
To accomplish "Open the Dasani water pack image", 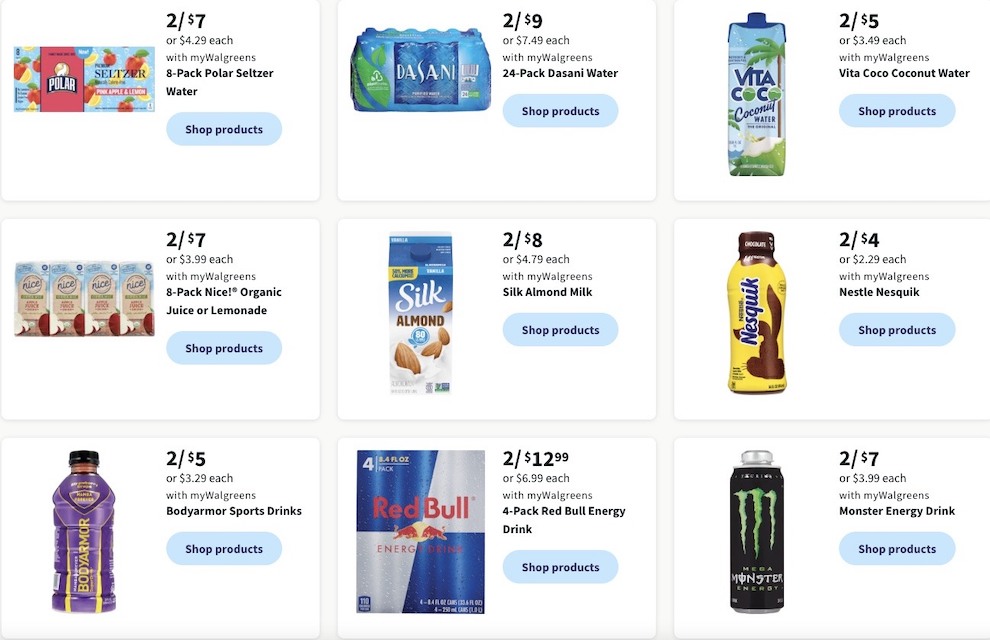I will point(420,69).
